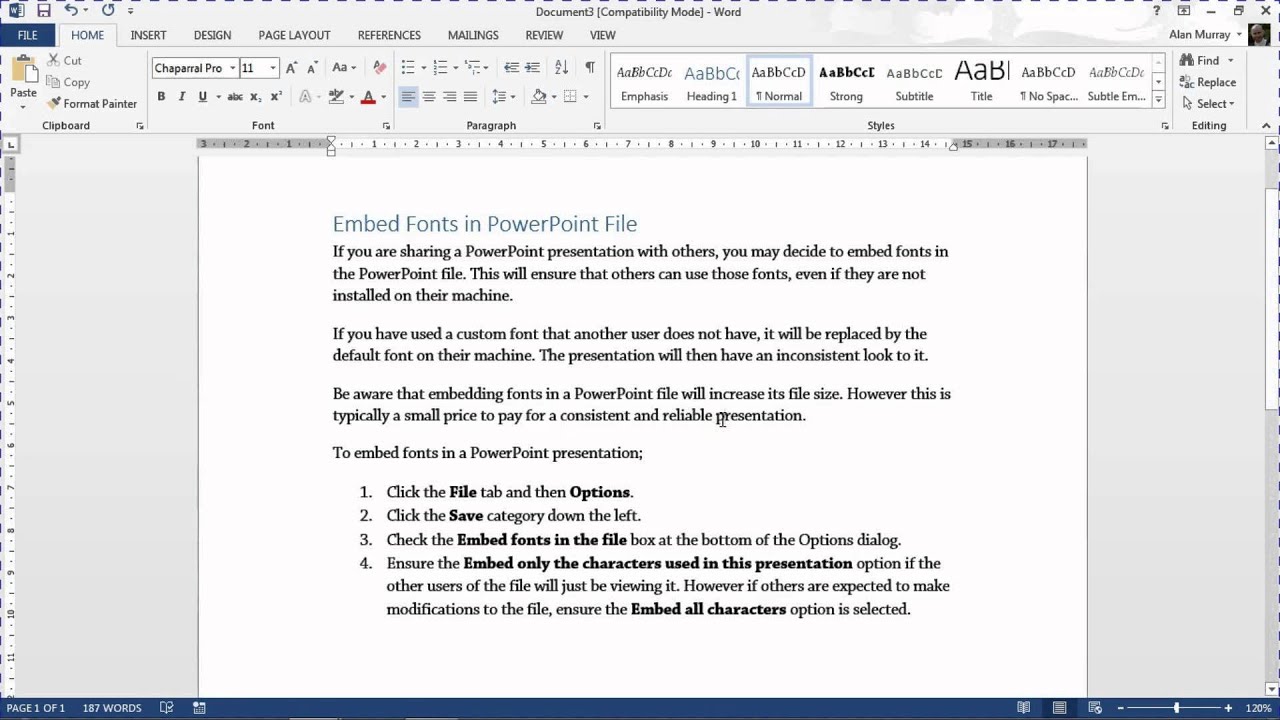This screenshot has height=720, width=1280.
Task: Open the Select dropdown in Editing
Action: [1207, 104]
